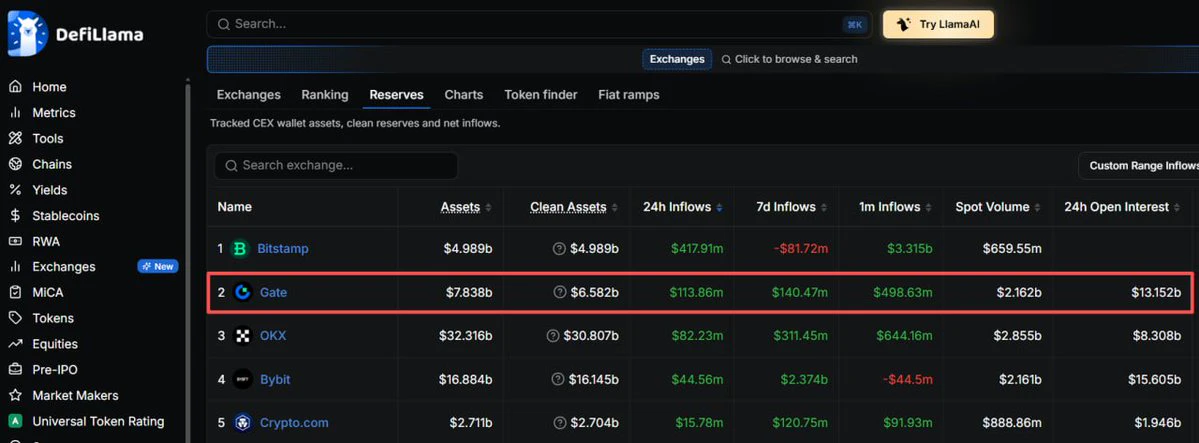Open Exchanges in sidebar
This screenshot has width=1199, height=443.
point(63,267)
